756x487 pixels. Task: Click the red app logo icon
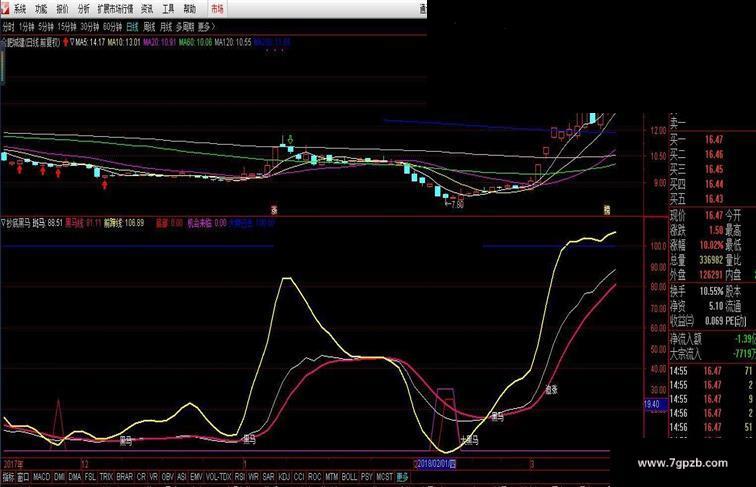pyautogui.click(x=4, y=8)
